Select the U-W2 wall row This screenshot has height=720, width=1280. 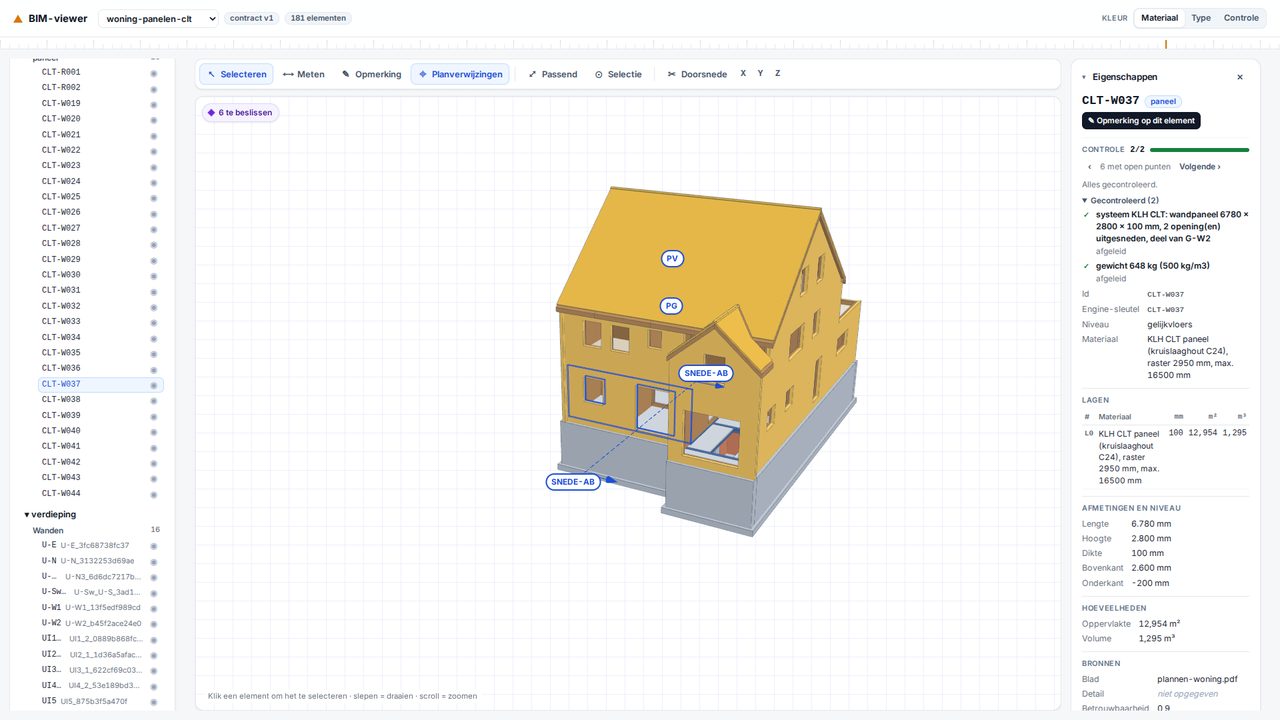(x=100, y=624)
